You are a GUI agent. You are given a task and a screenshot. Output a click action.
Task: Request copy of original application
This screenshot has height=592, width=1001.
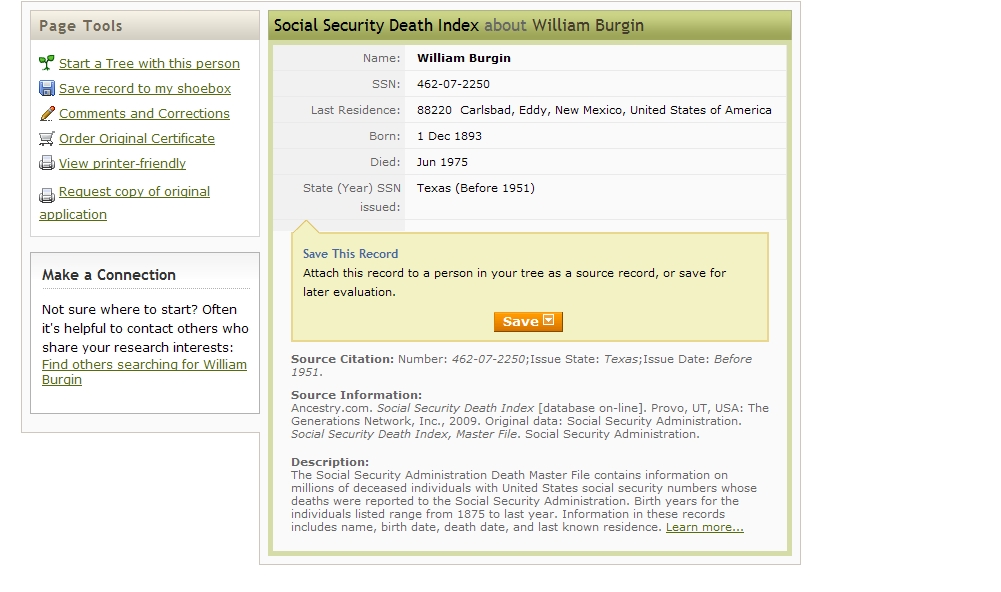[134, 191]
